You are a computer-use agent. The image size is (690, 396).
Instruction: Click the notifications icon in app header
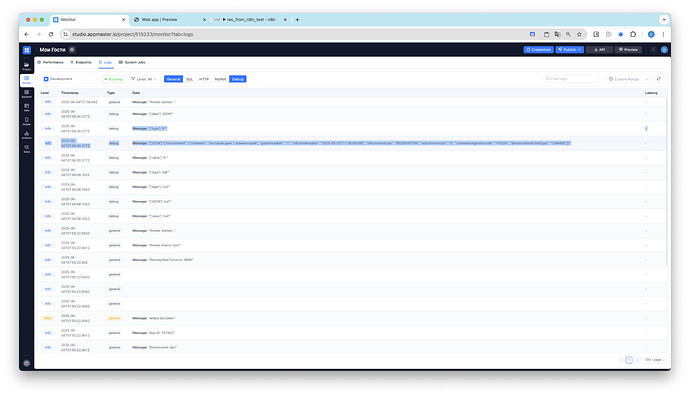tap(653, 50)
